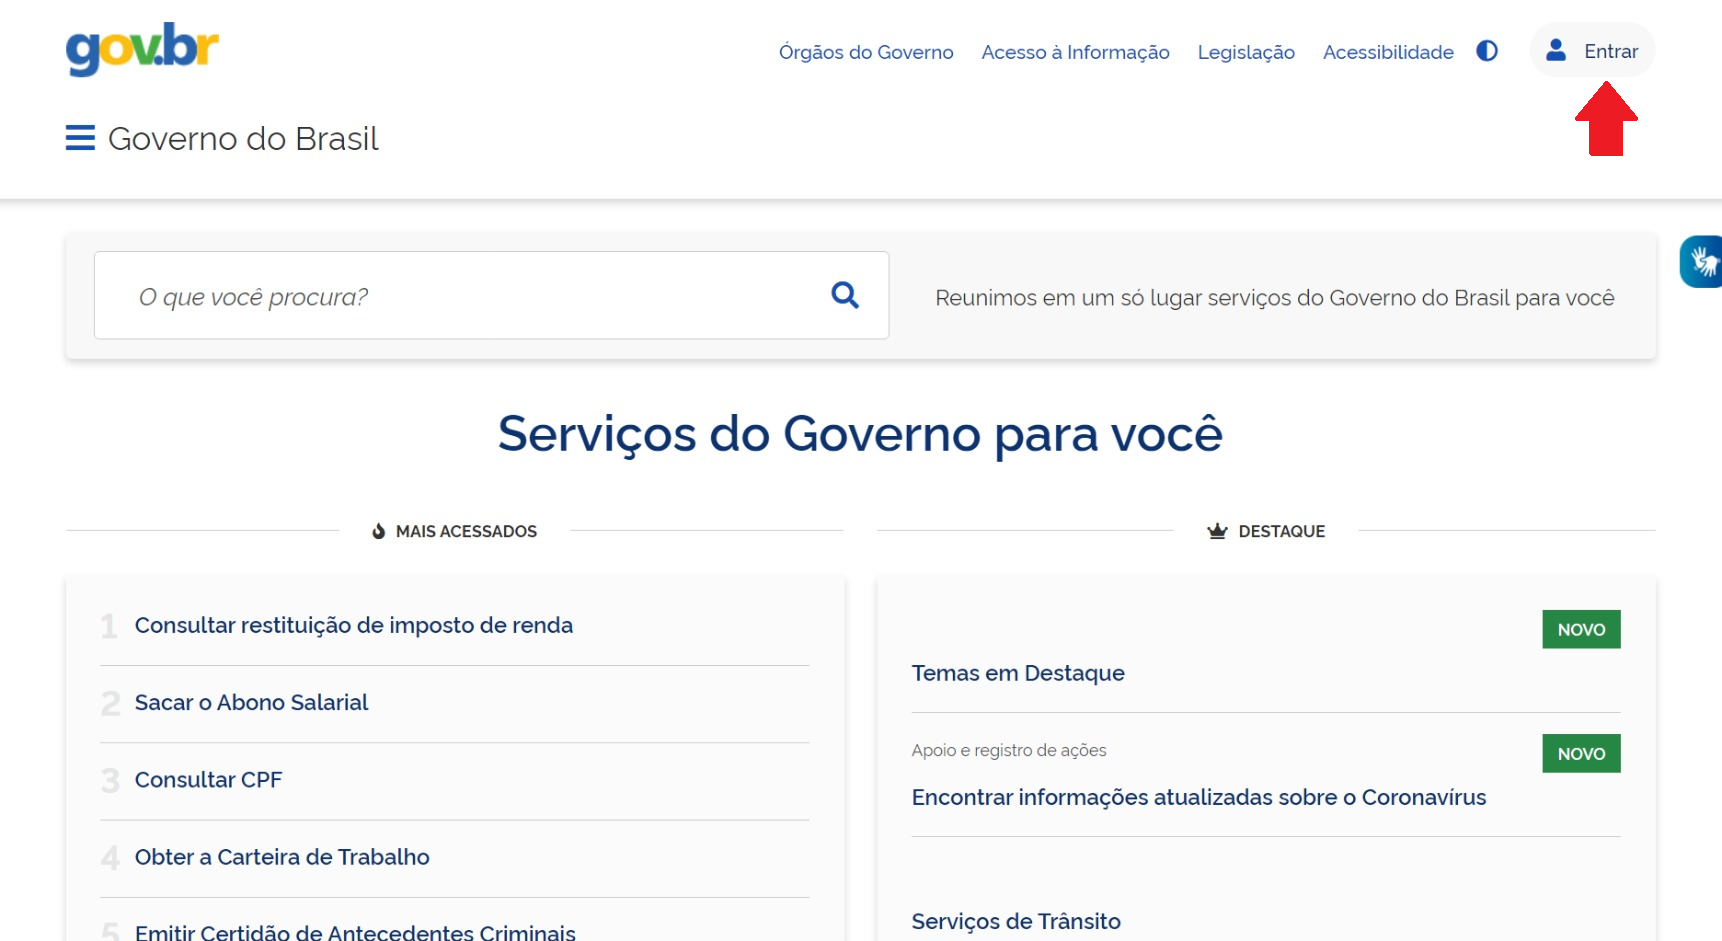Screen dimensions: 1722x941
Task: Open the Acessibilidade menu link
Action: tap(1388, 52)
